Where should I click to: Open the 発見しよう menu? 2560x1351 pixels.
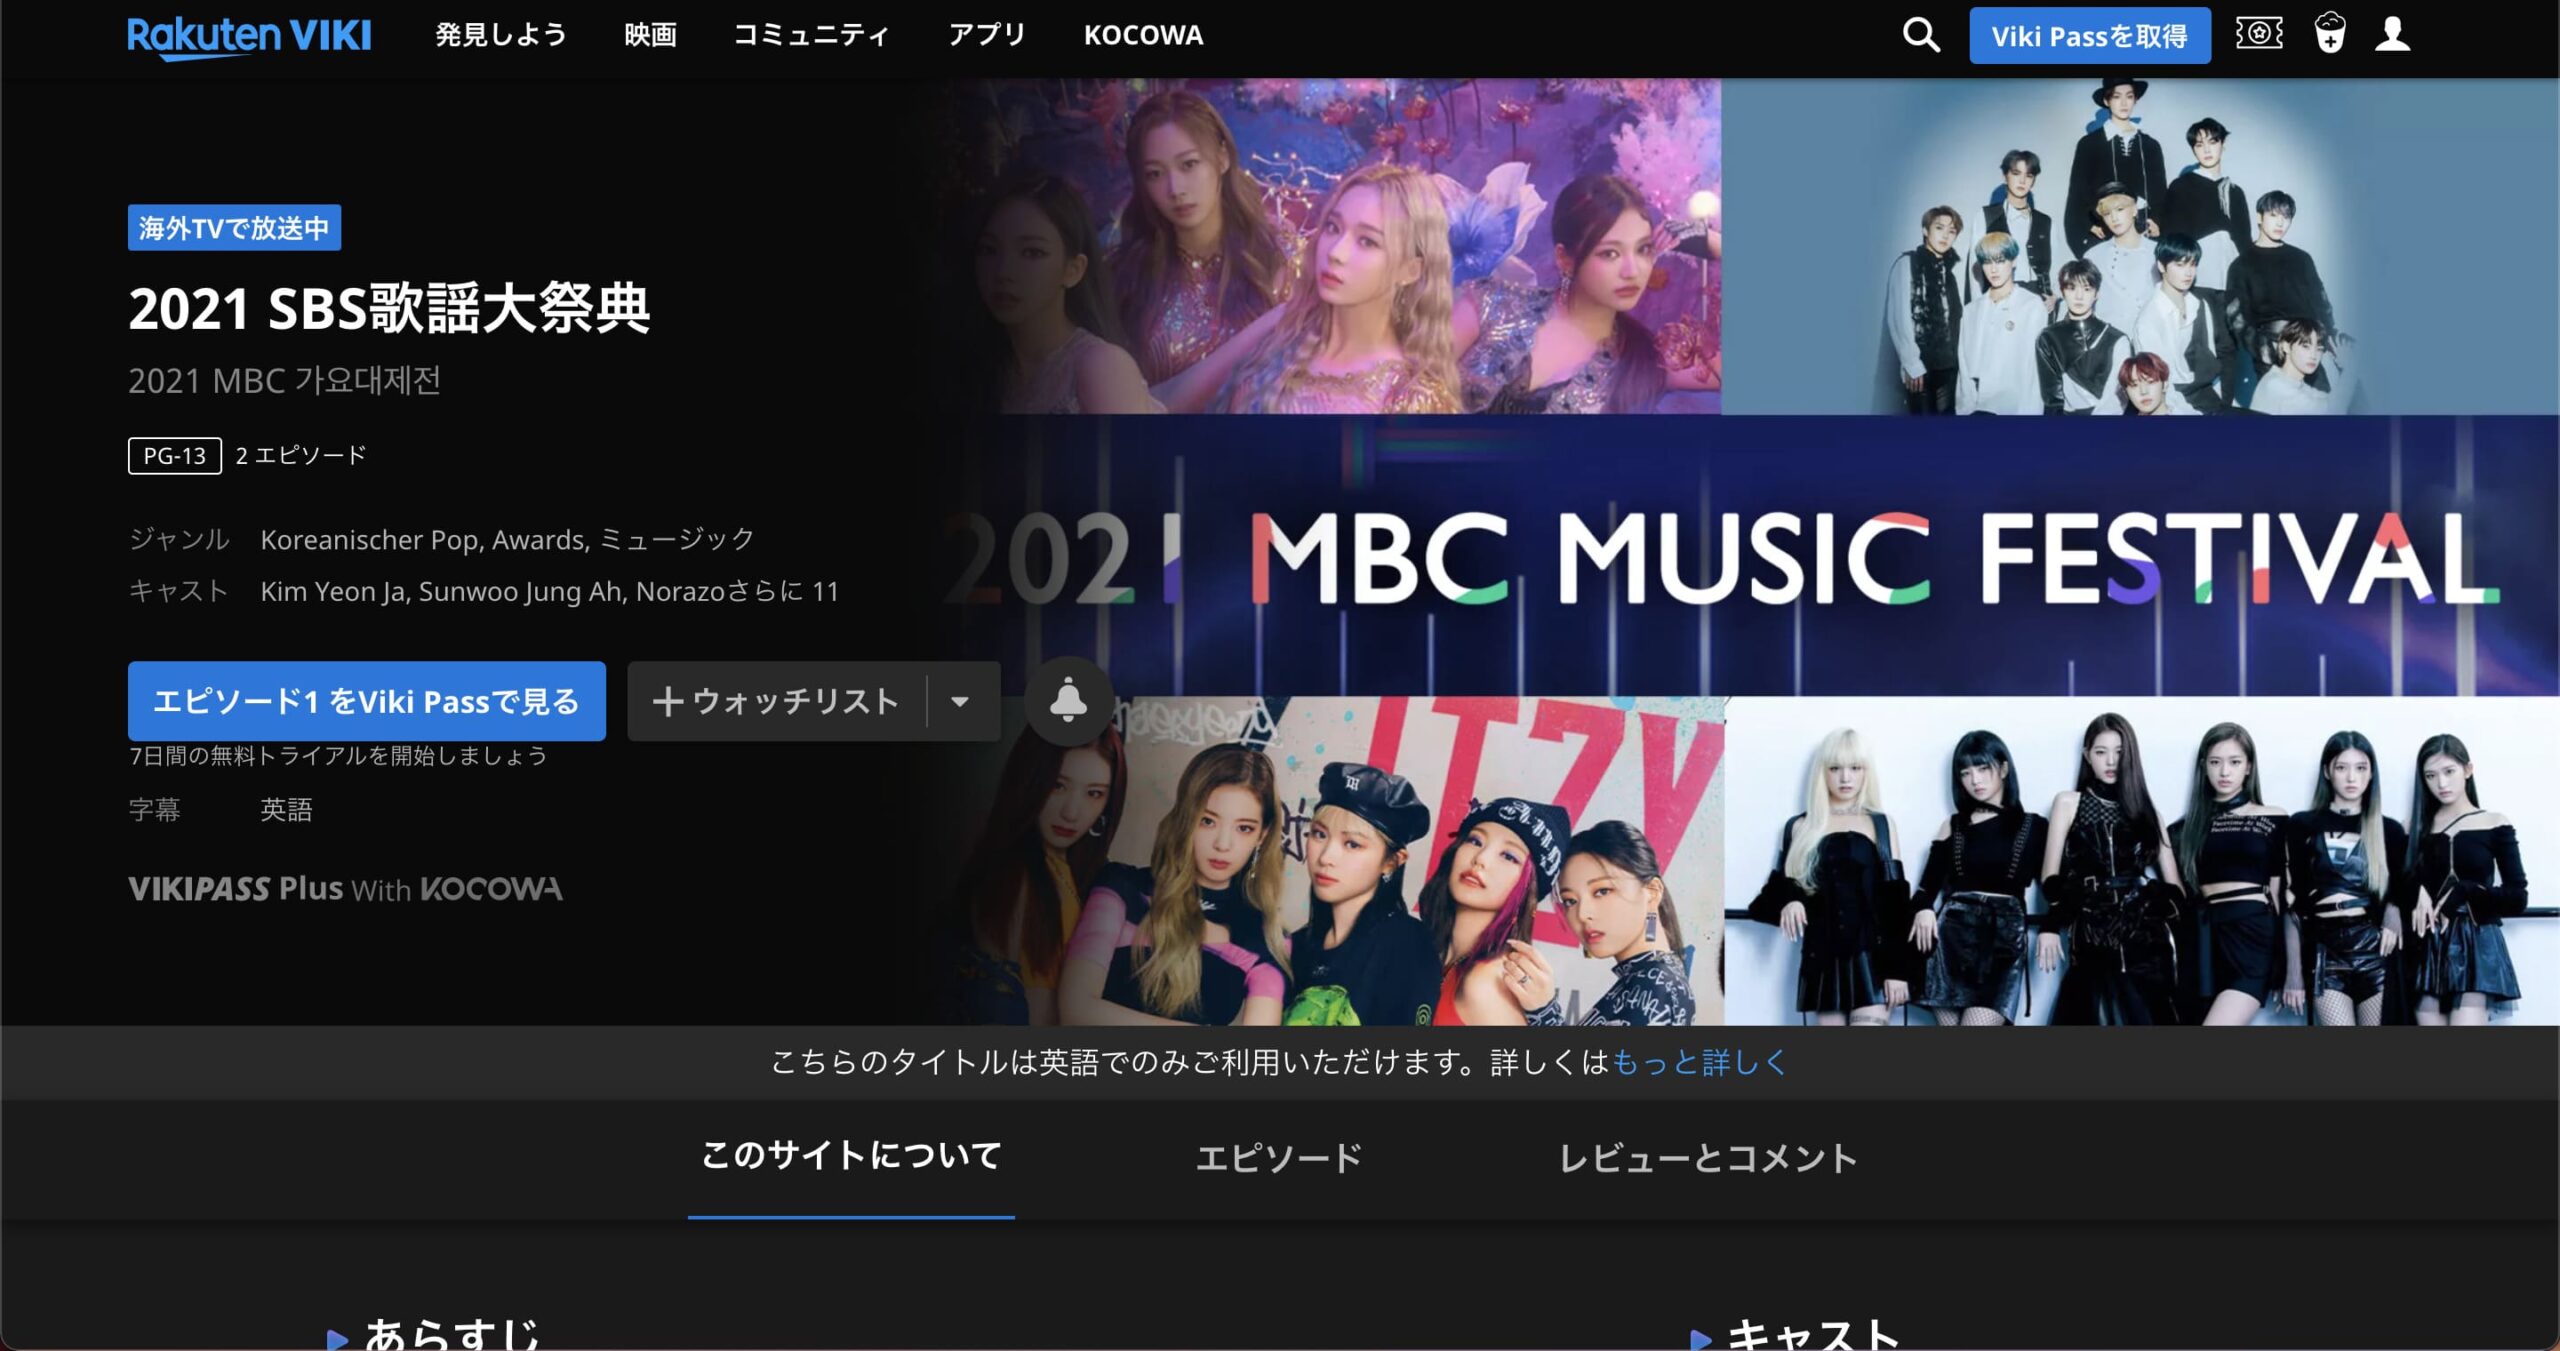pos(500,35)
